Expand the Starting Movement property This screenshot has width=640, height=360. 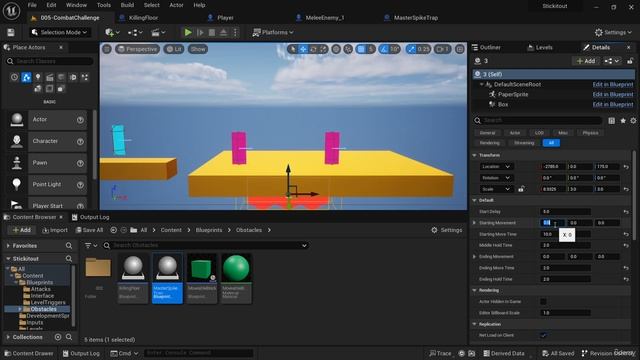[x=474, y=223]
